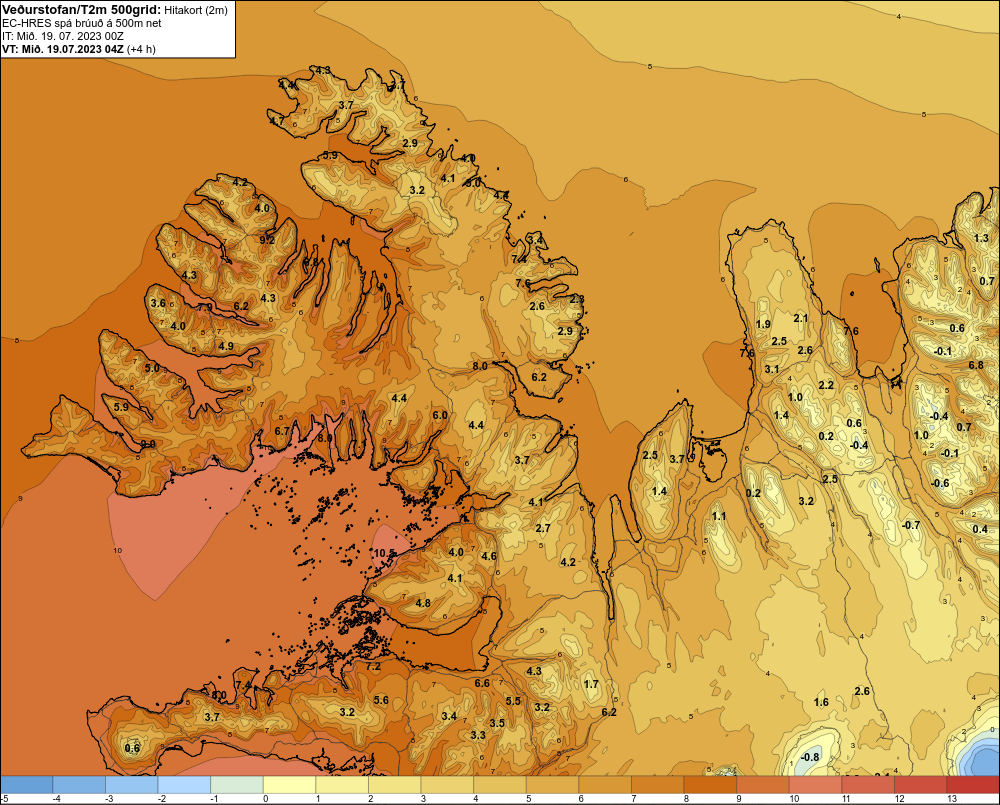The height and width of the screenshot is (805, 1000).
Task: Pick the legend swatch between -3 and -2
Action: (x=131, y=785)
